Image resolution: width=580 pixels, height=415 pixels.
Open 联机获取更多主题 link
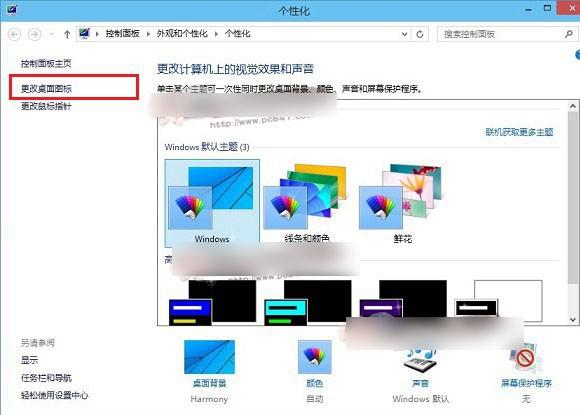(519, 132)
